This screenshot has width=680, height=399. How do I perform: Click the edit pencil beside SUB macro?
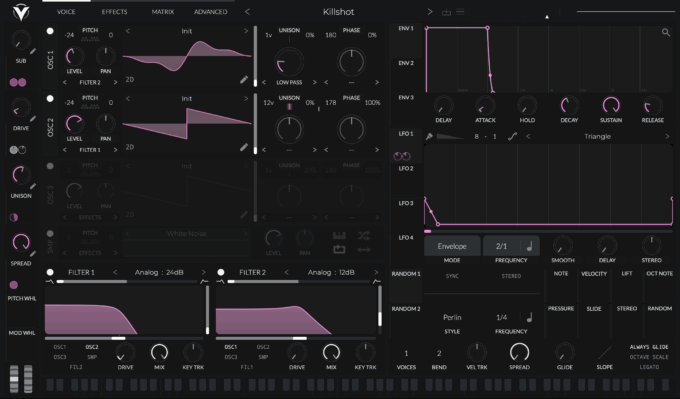coord(33,51)
